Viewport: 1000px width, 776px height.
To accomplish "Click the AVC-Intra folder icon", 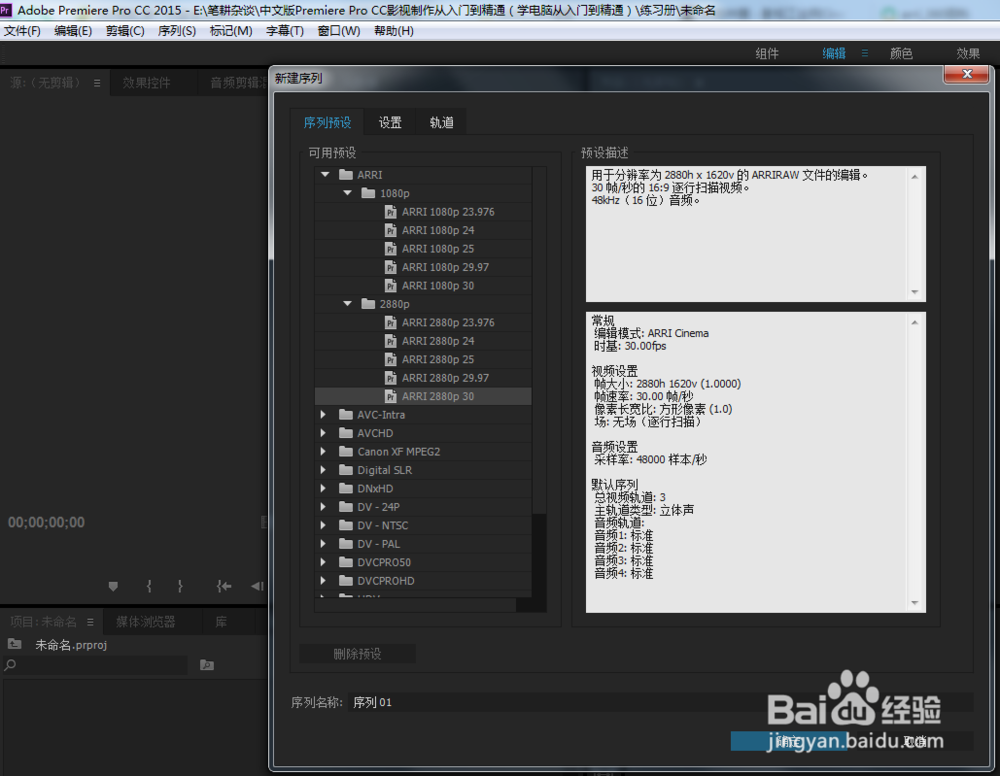I will point(346,414).
